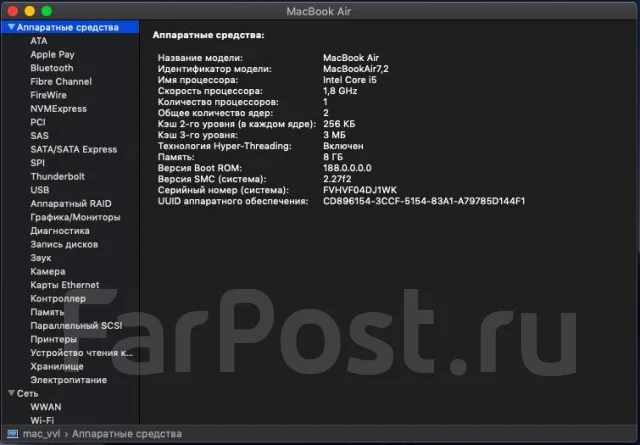The height and width of the screenshot is (445, 640).
Task: Select USB in the sidebar
Action: click(x=40, y=190)
